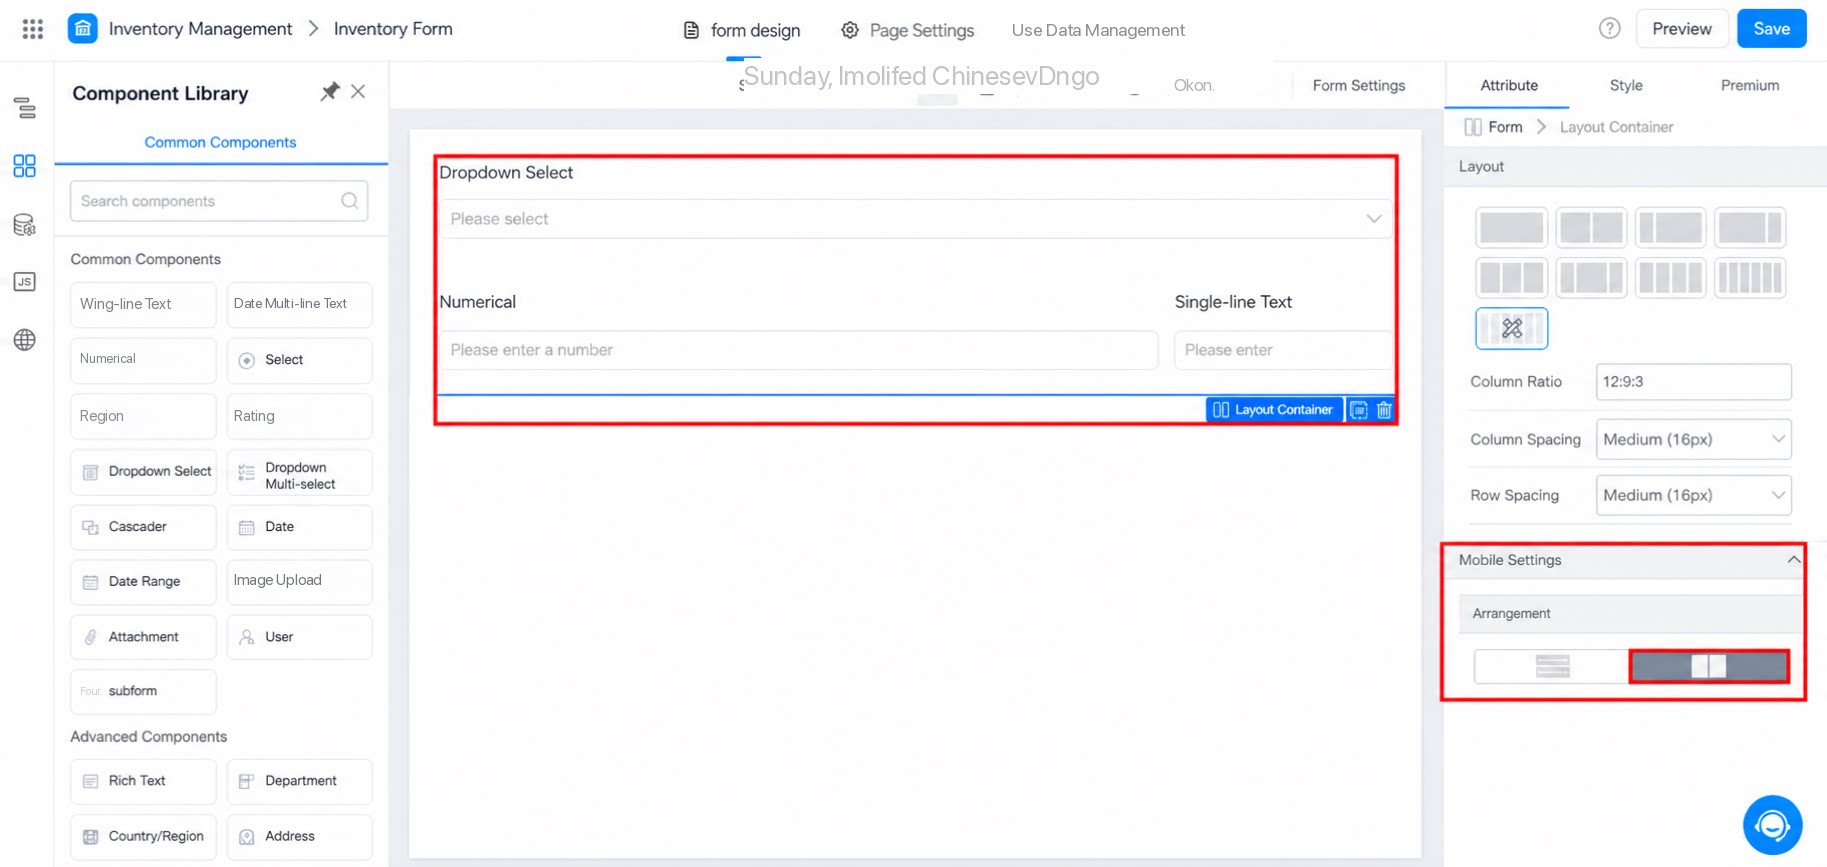This screenshot has width=1827, height=867.
Task: Switch to the Style tab
Action: coord(1626,85)
